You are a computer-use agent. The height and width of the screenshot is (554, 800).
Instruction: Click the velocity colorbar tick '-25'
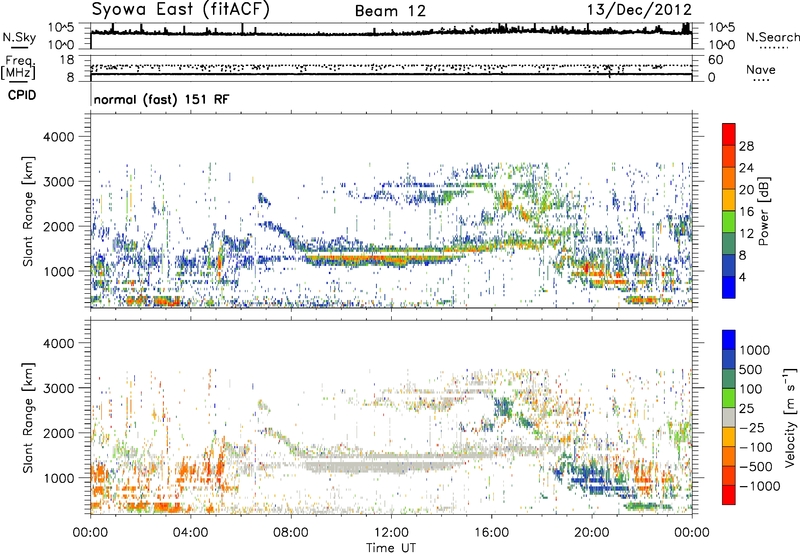pos(755,427)
